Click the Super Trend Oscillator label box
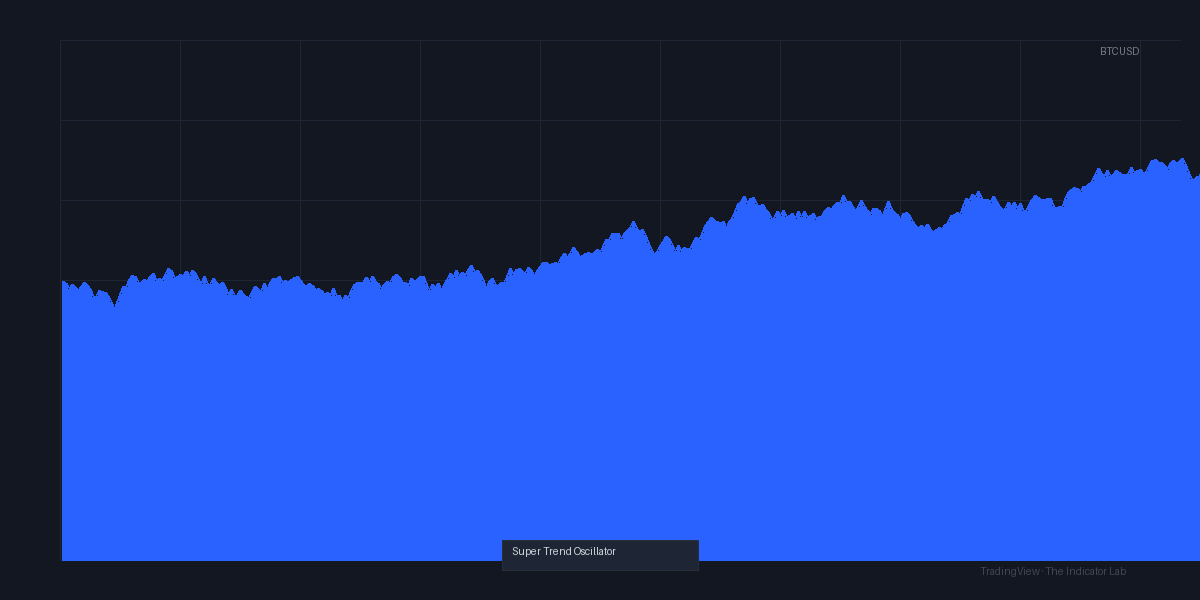 pyautogui.click(x=600, y=555)
